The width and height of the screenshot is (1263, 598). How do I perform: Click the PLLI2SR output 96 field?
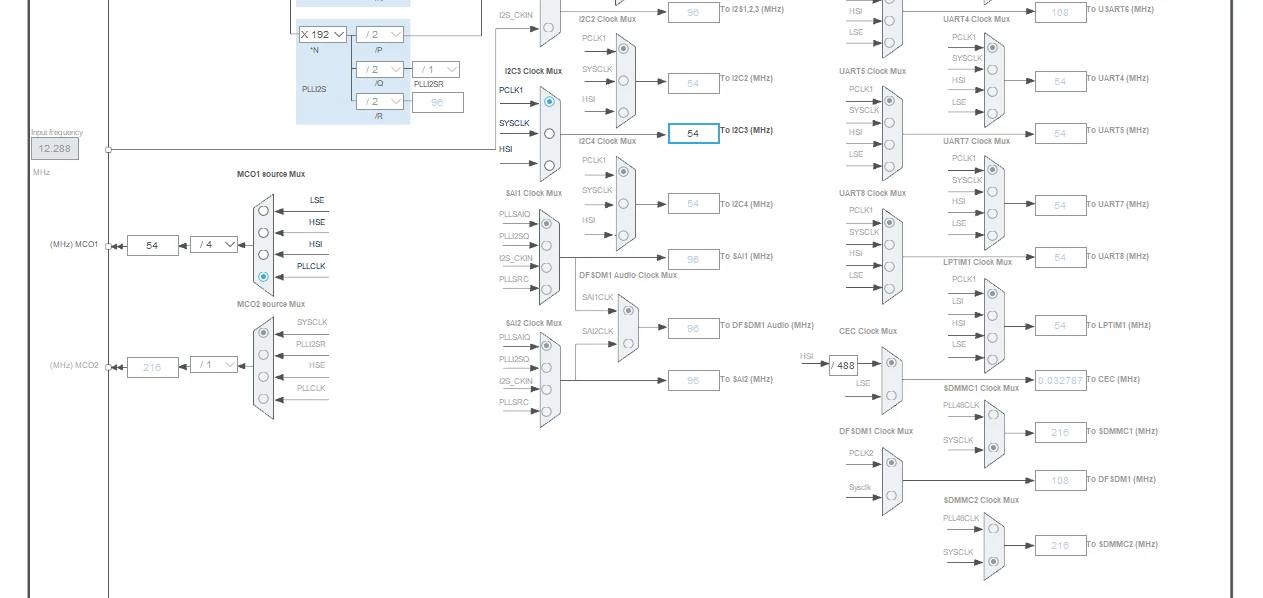(438, 102)
